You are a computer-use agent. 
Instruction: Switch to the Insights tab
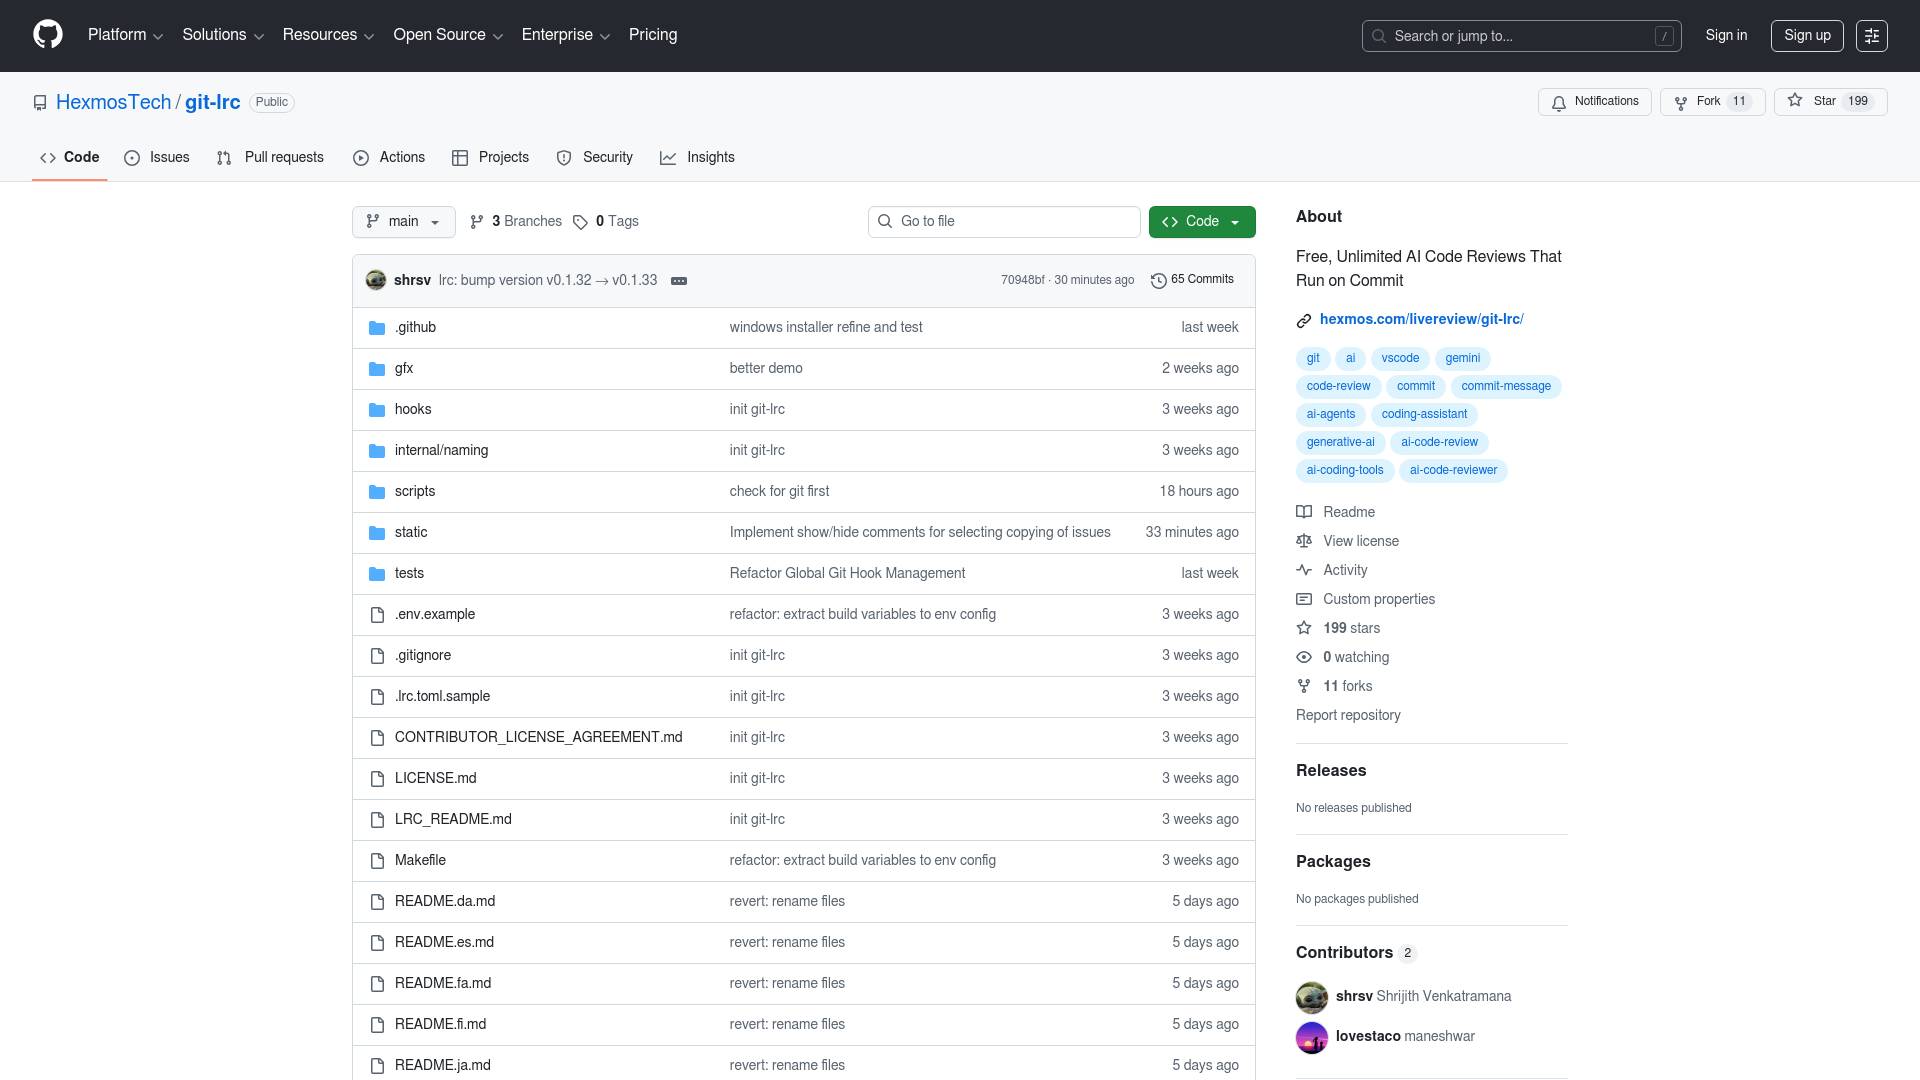click(697, 158)
